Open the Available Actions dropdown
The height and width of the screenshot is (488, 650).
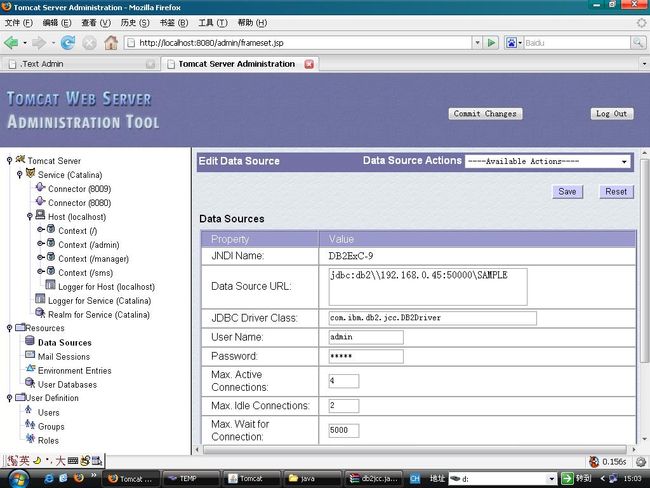click(x=547, y=161)
